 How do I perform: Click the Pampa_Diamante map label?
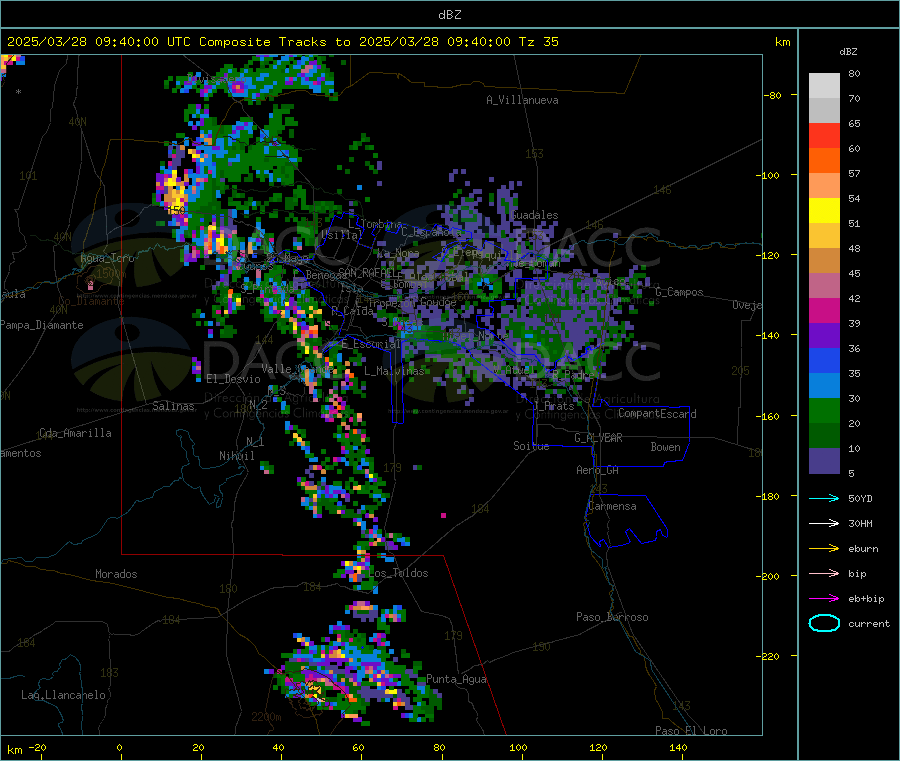[42, 325]
